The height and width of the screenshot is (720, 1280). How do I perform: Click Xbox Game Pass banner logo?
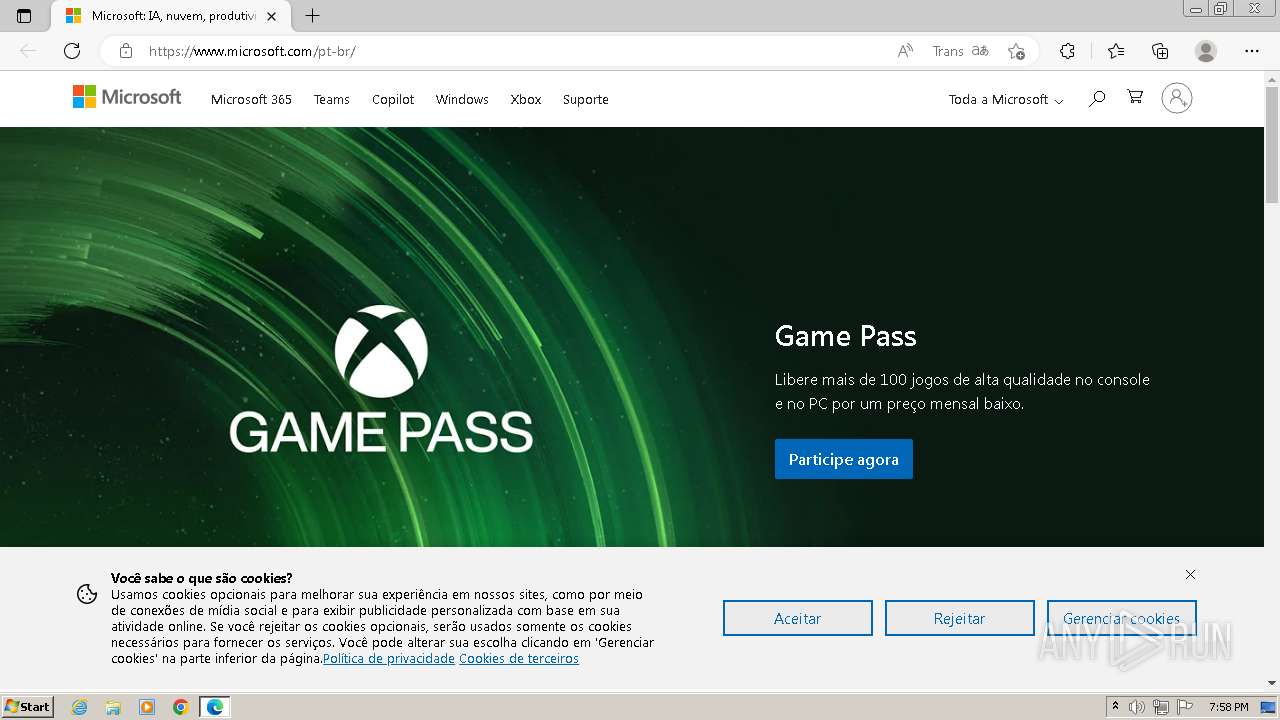tap(381, 378)
